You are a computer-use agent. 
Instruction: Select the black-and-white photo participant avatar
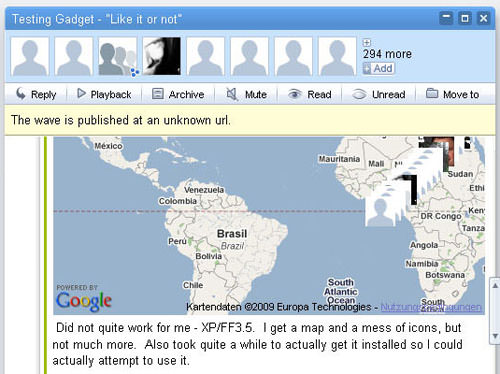pyautogui.click(x=162, y=56)
